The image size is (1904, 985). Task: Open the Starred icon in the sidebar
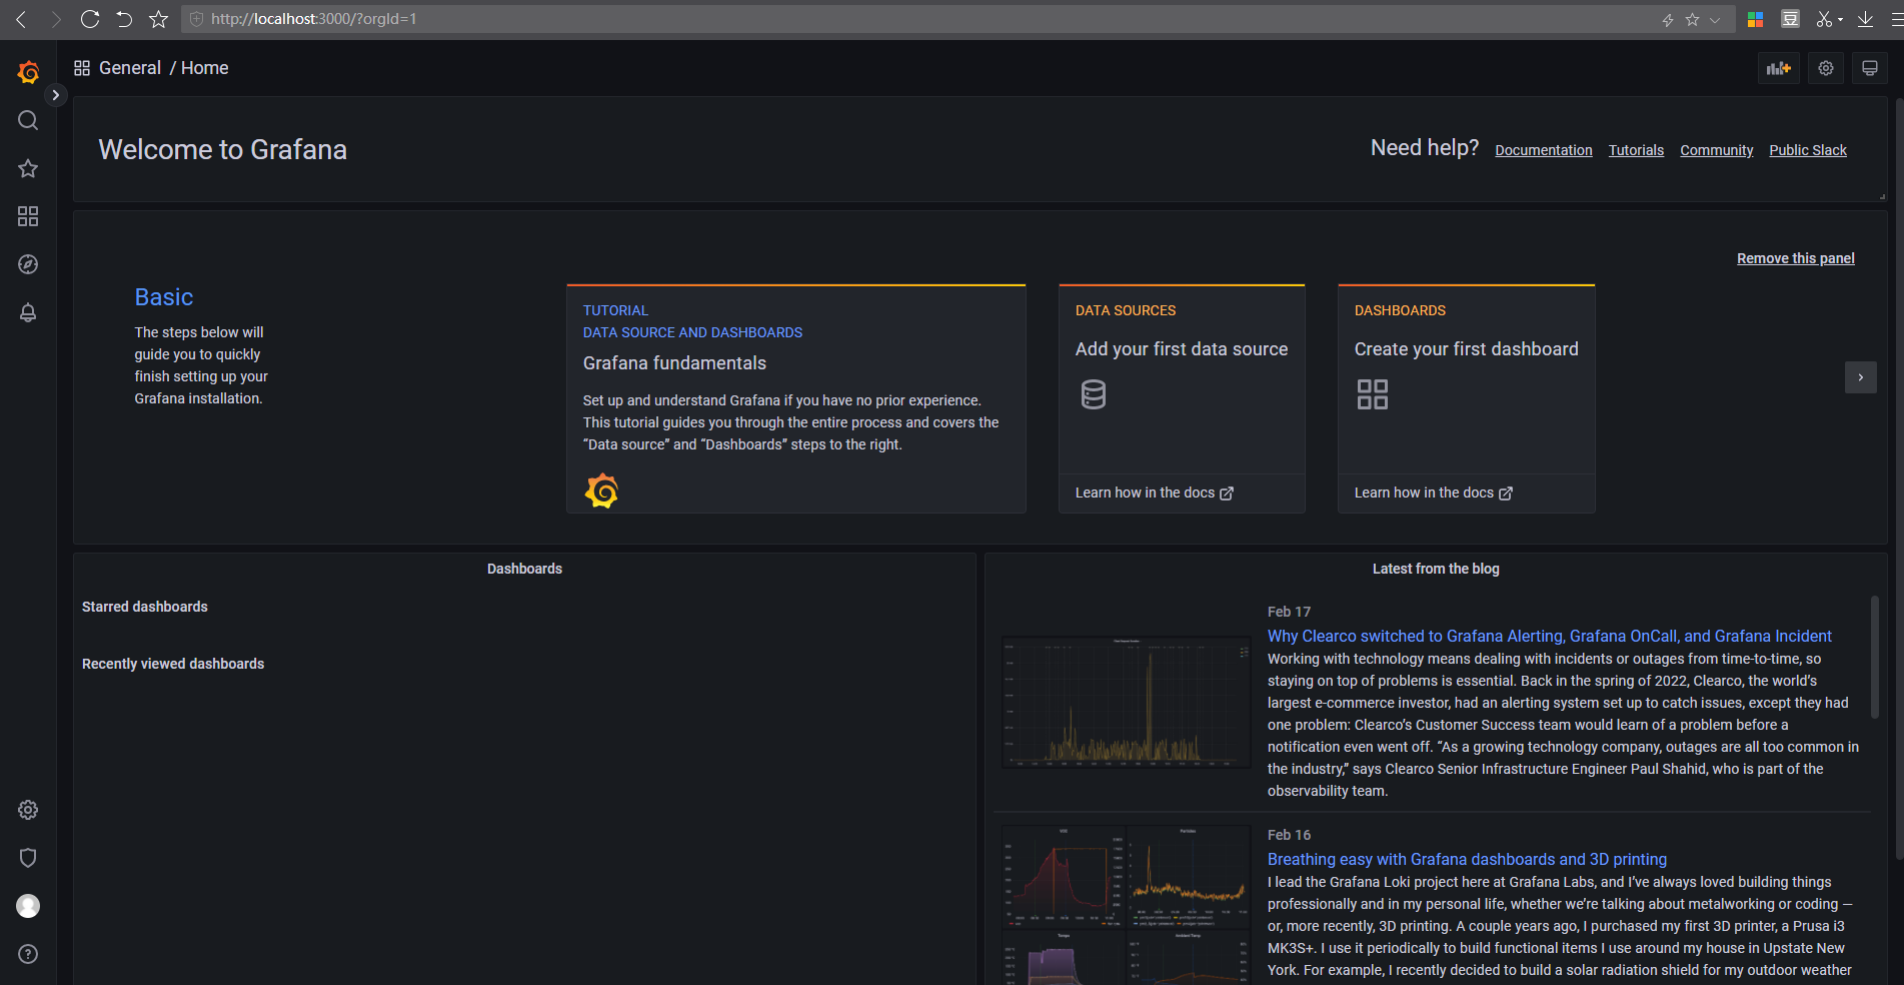pos(28,168)
